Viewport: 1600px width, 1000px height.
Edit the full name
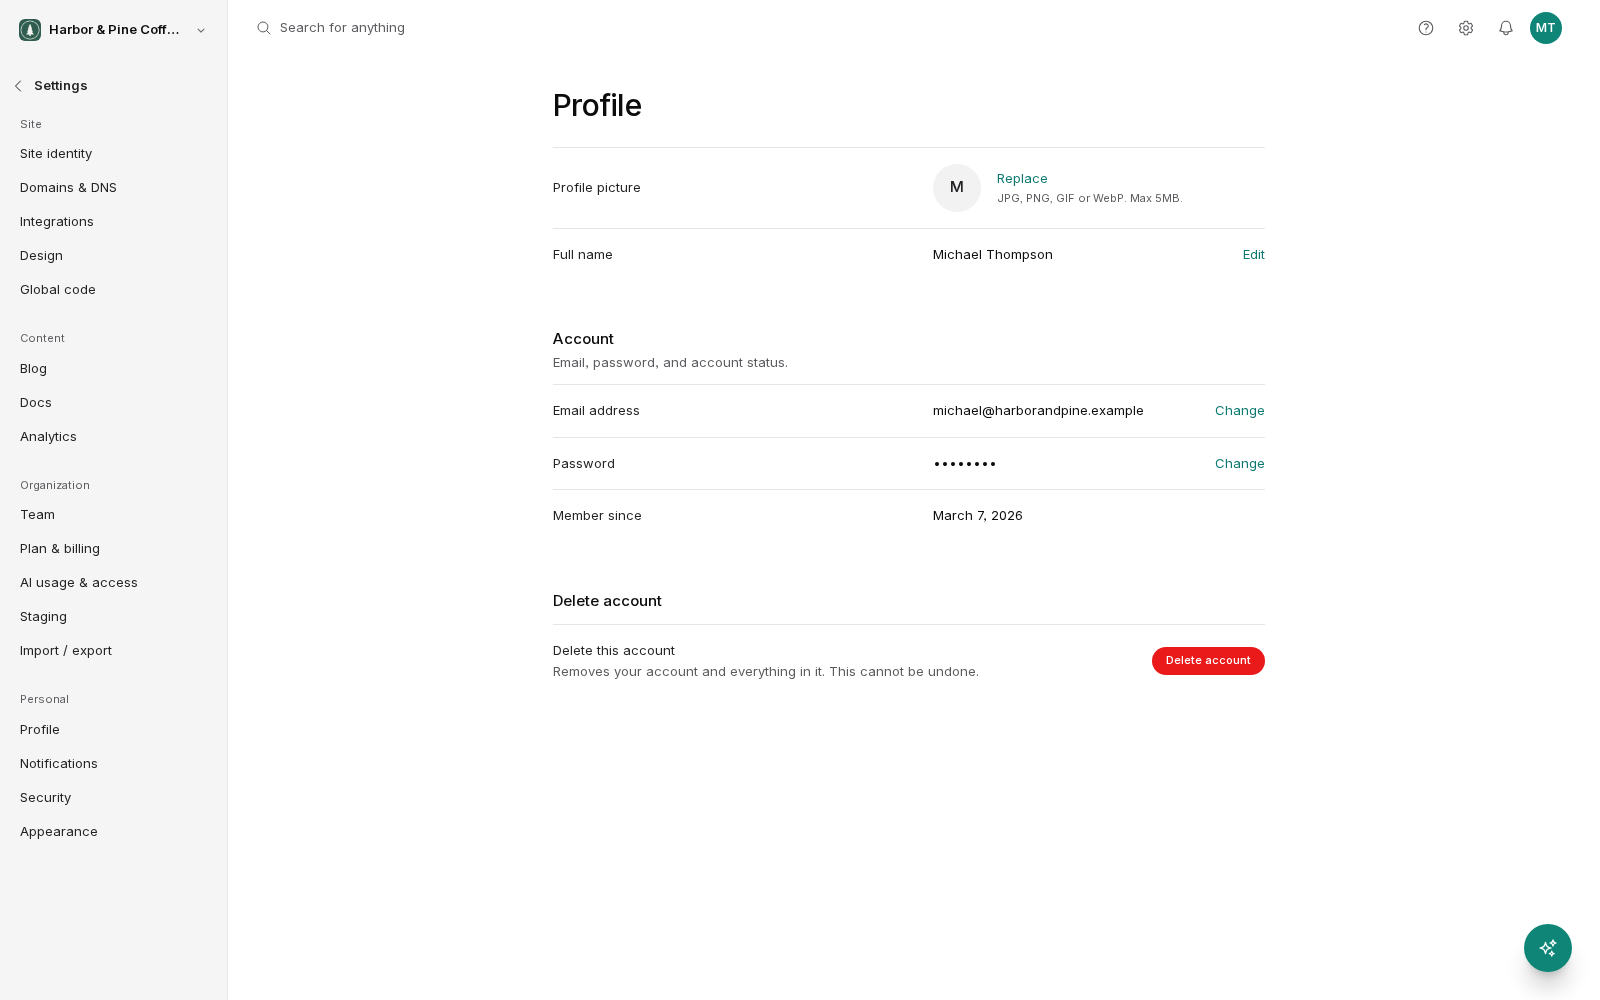[x=1254, y=255]
